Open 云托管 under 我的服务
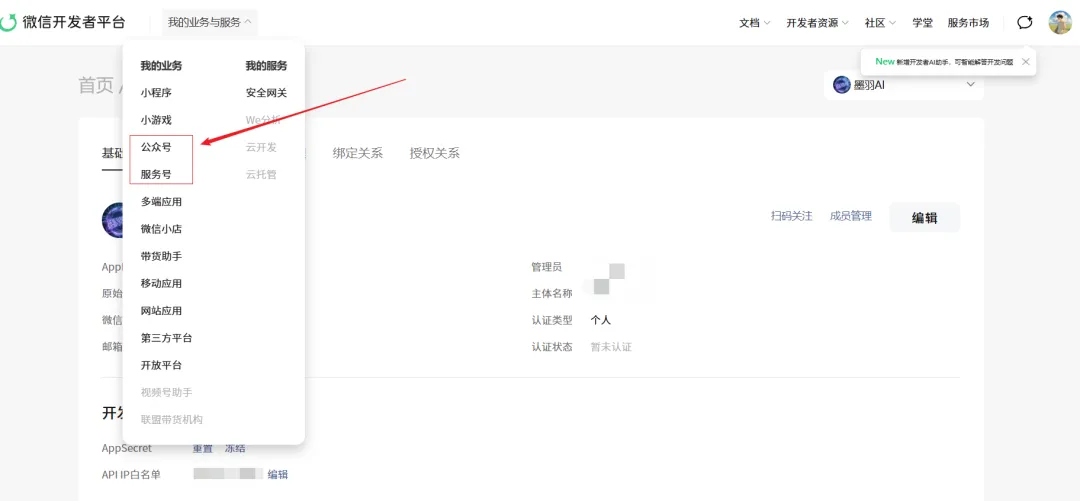Image resolution: width=1080 pixels, height=501 pixels. coord(261,175)
